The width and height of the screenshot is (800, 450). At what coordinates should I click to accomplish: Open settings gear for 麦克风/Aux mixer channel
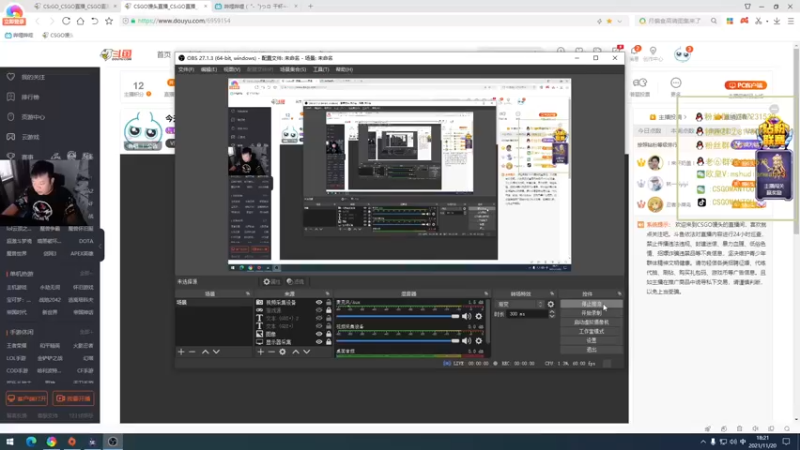[x=479, y=316]
